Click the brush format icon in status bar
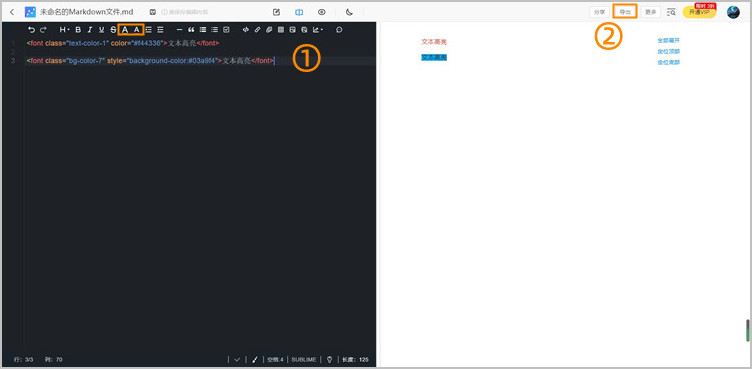The height and width of the screenshot is (369, 752). pyautogui.click(x=255, y=359)
